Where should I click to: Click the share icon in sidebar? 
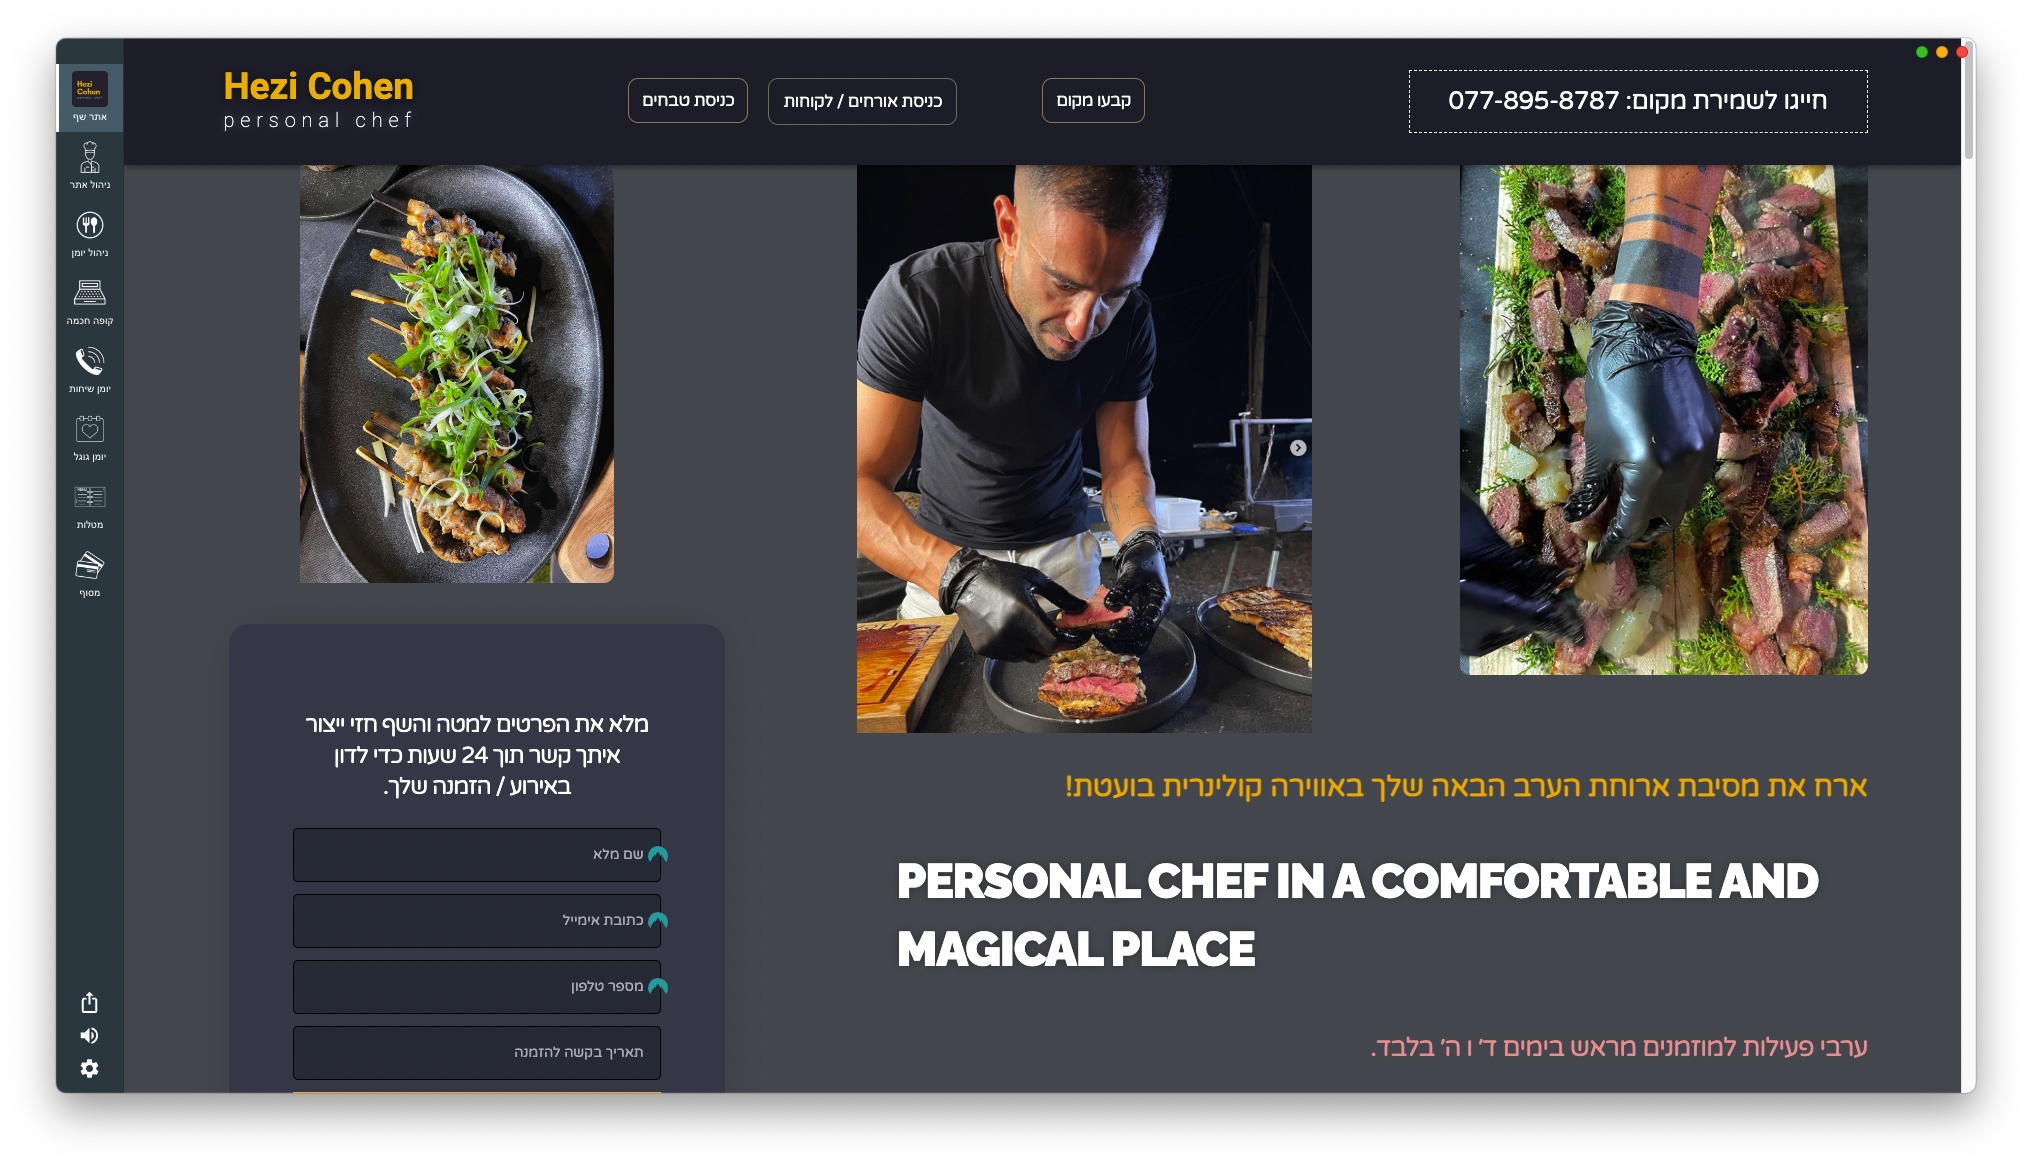(x=89, y=1002)
